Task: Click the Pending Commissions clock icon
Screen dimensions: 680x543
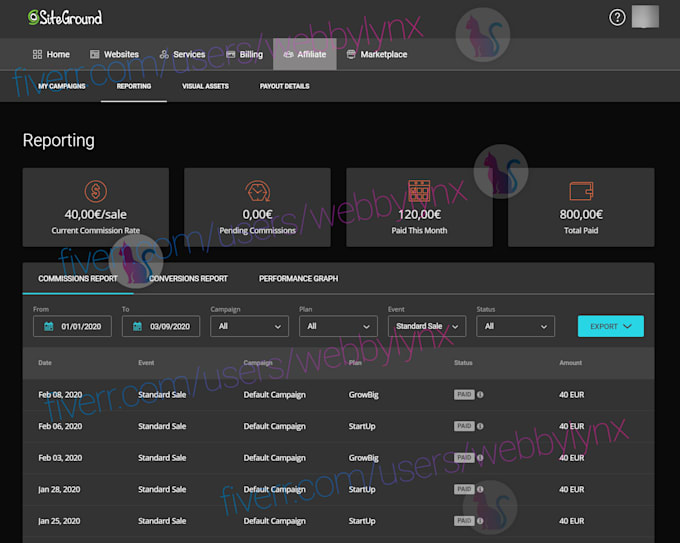Action: [x=258, y=191]
